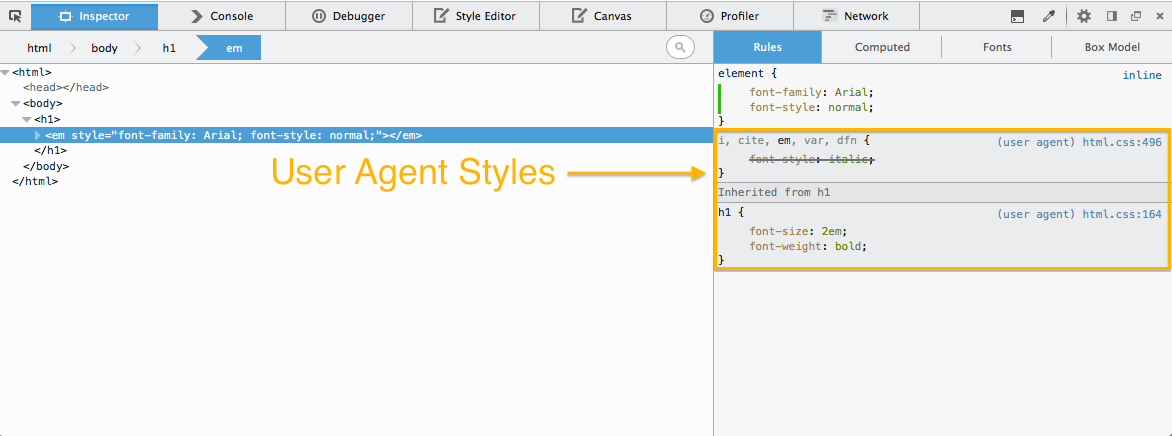Open the Box Model tab
The height and width of the screenshot is (436, 1172).
tap(1112, 47)
